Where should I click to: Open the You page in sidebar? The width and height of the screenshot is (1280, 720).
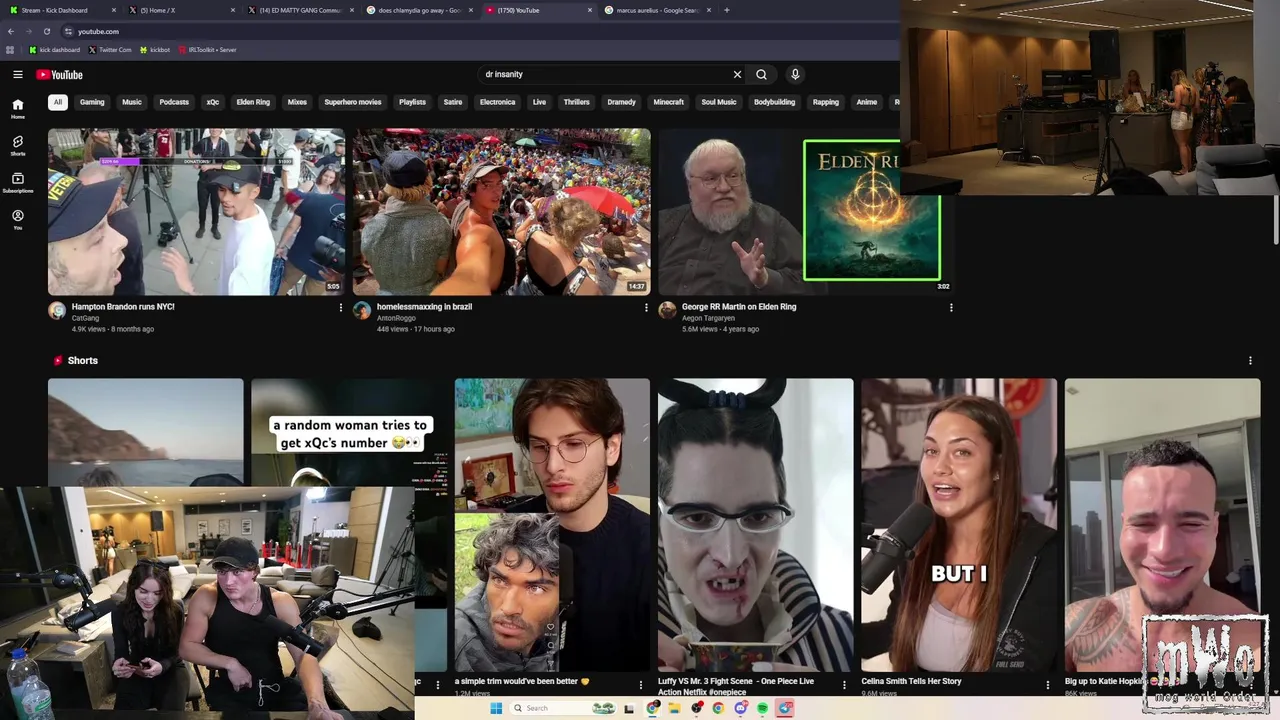point(17,220)
